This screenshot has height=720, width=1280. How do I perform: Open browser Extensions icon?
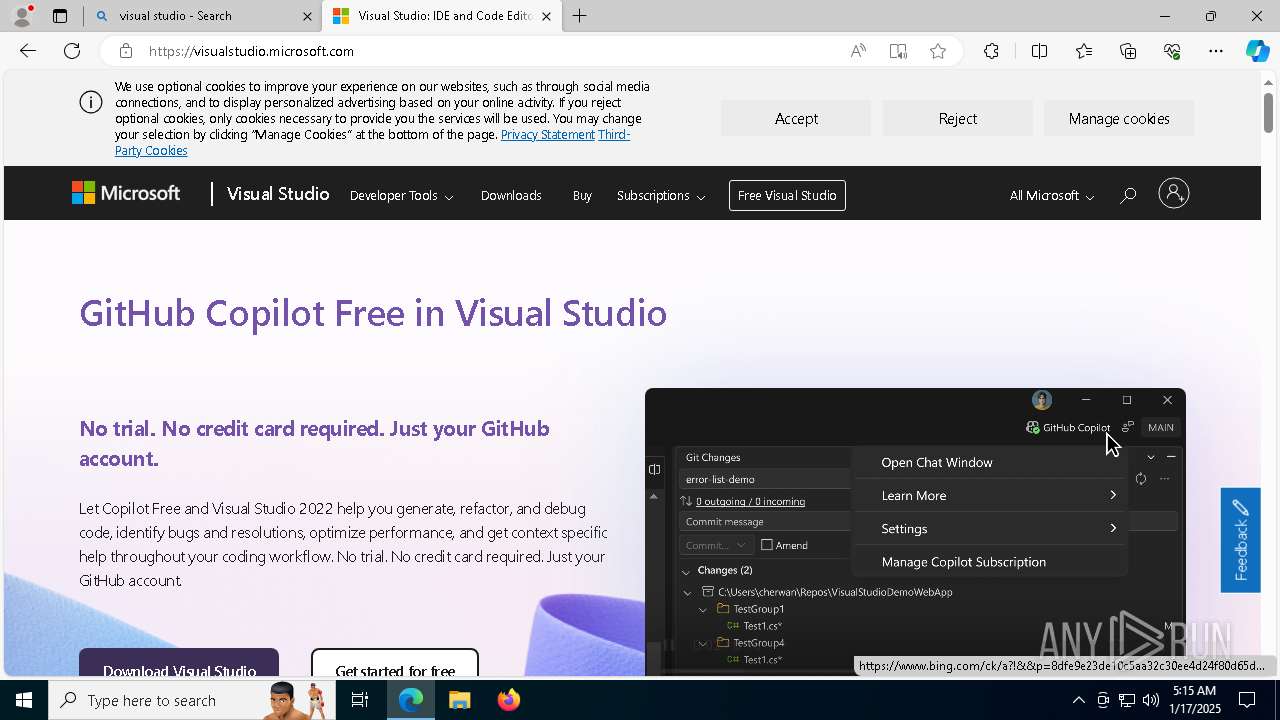[991, 51]
